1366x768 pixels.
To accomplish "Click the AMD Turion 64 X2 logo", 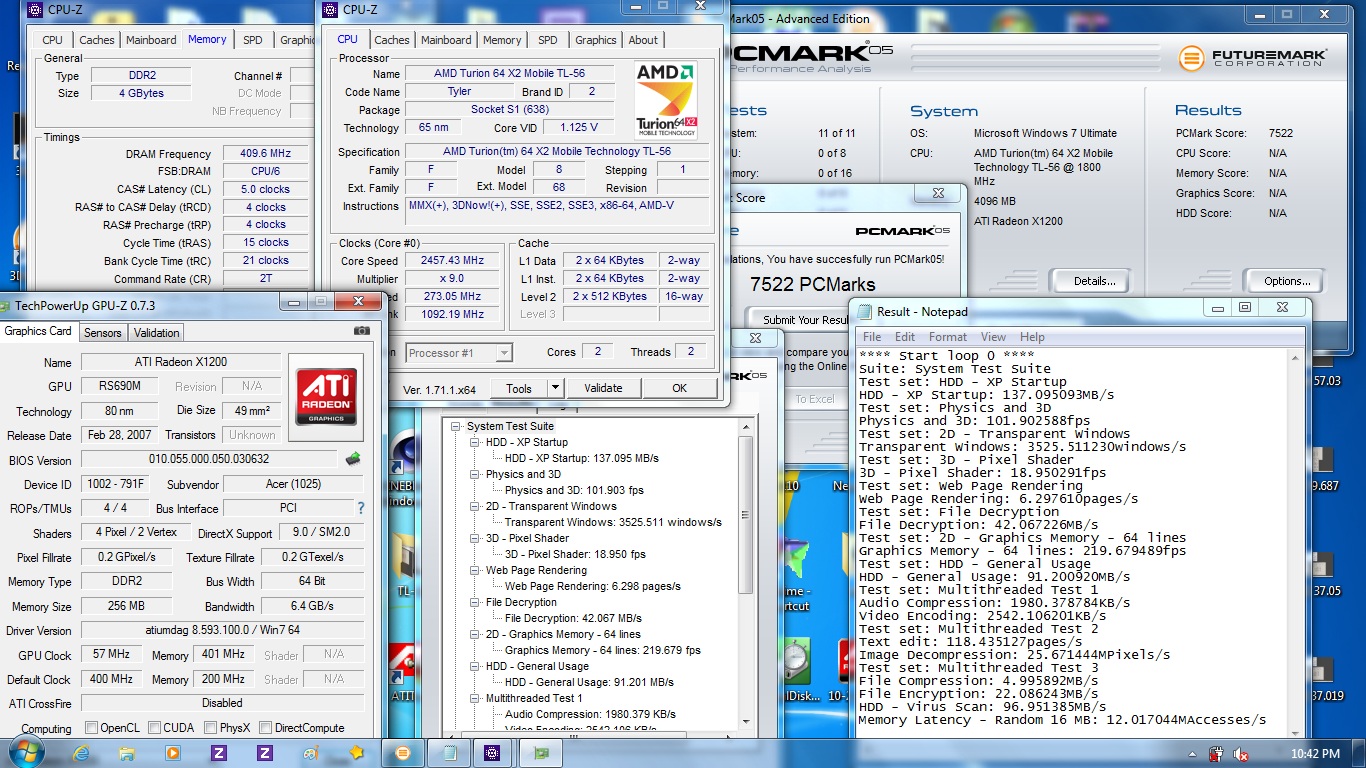I will tap(666, 101).
